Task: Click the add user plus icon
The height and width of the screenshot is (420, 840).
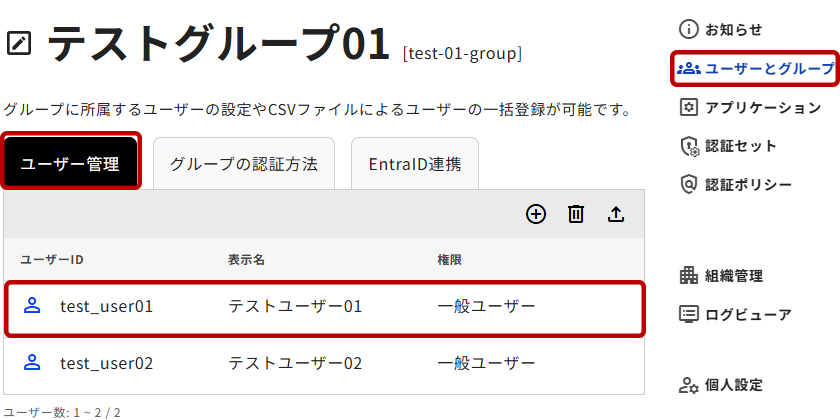Action: tap(536, 214)
